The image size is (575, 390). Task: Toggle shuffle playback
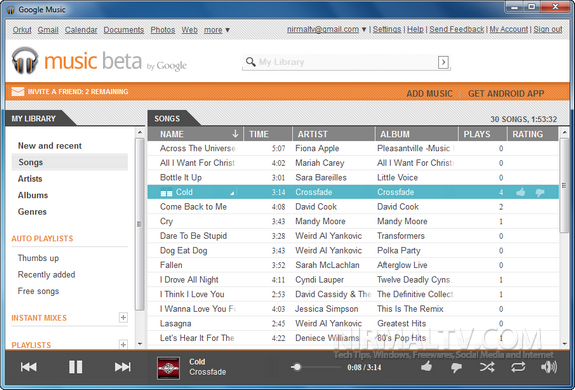pyautogui.click(x=487, y=367)
